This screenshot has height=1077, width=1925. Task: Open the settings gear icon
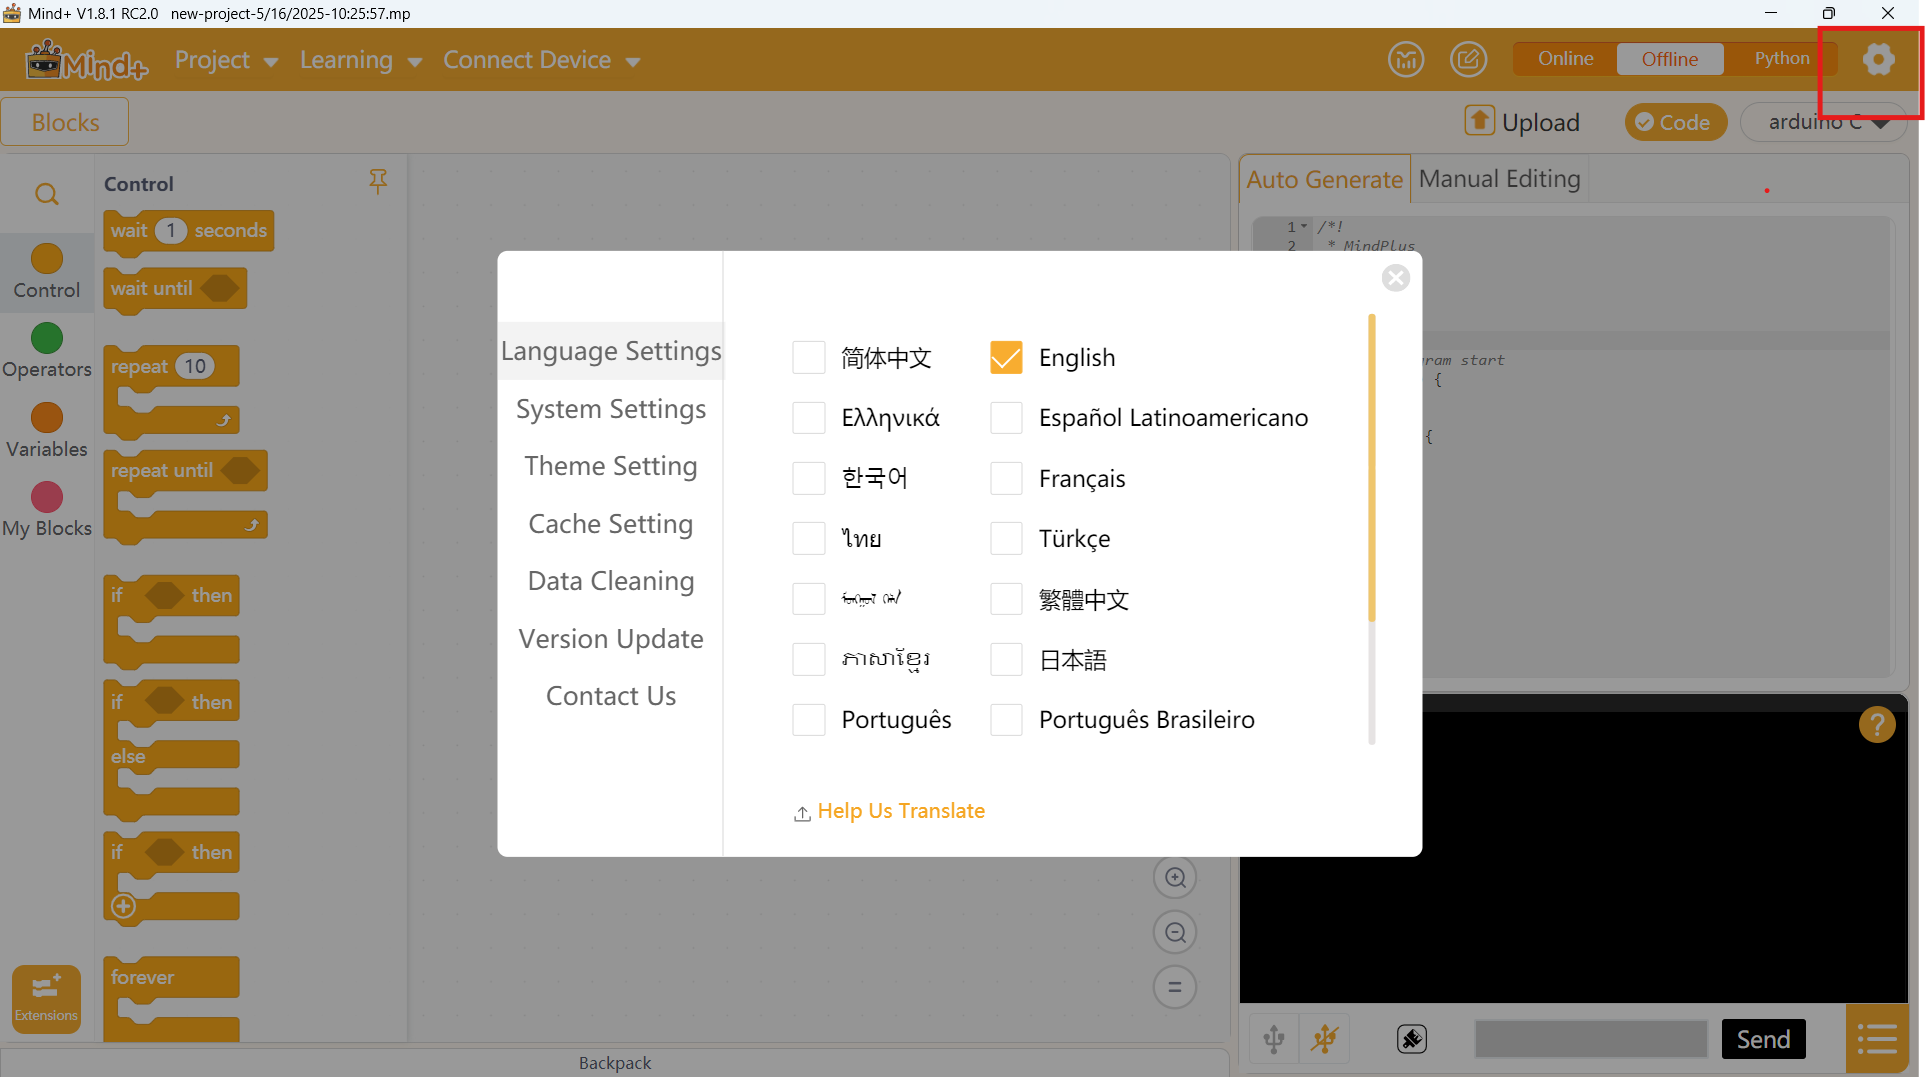point(1878,60)
